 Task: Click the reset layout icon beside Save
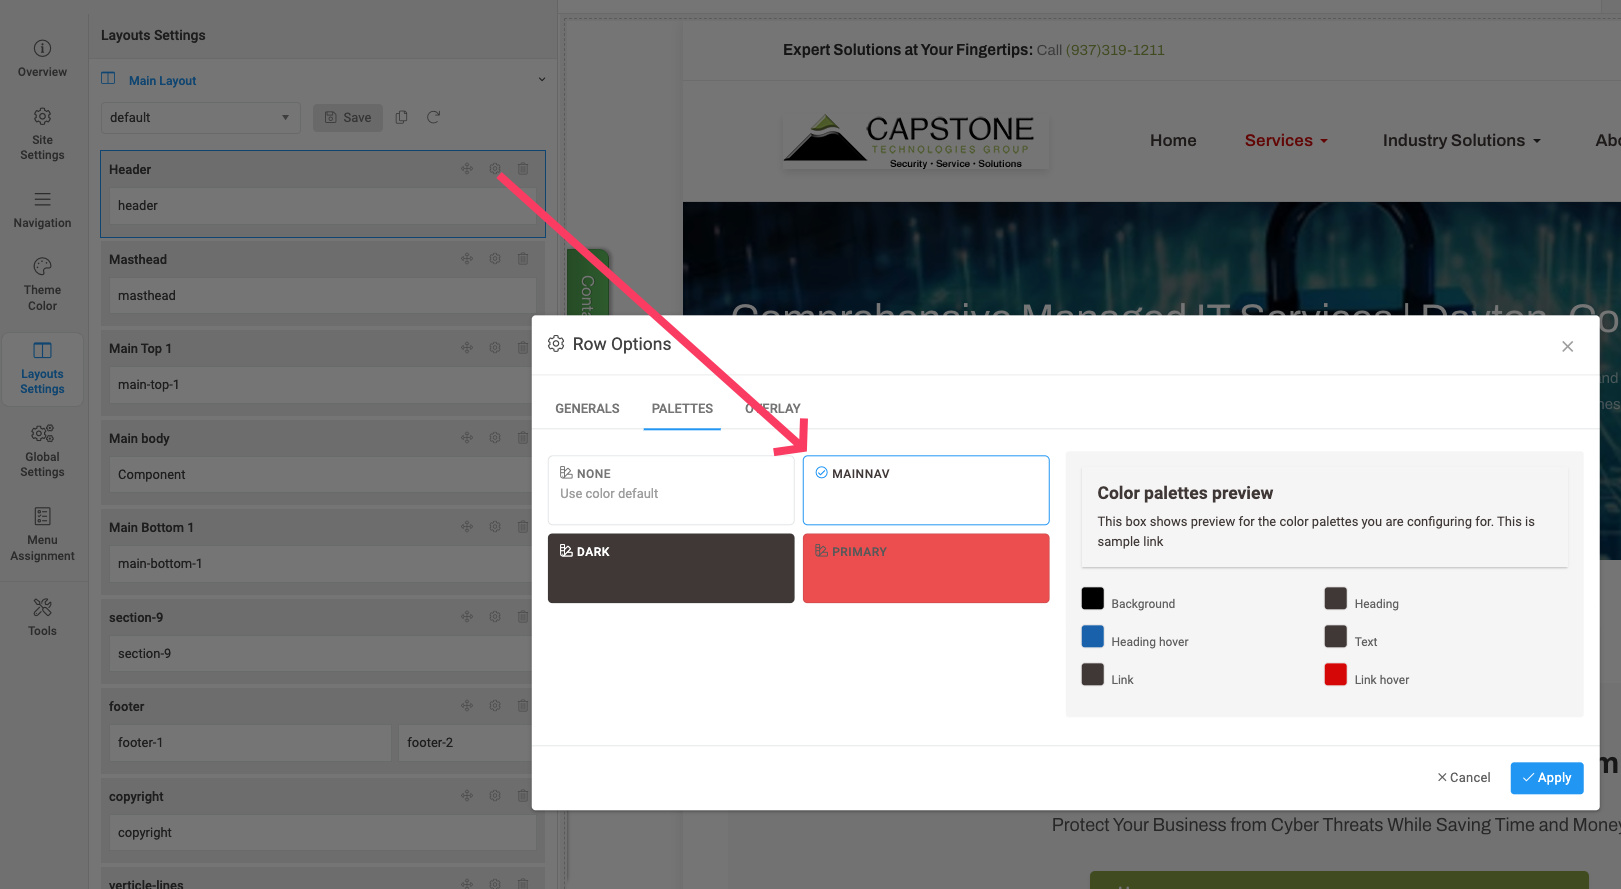(433, 117)
